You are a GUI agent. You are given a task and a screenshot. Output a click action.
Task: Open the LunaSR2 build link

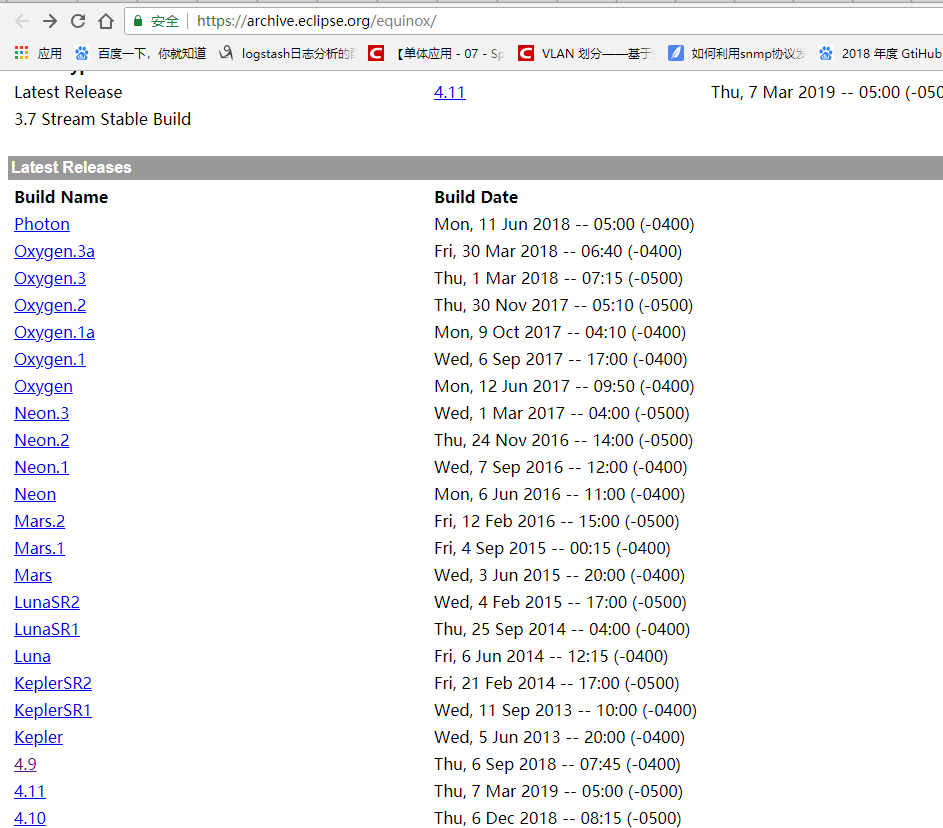coord(47,603)
